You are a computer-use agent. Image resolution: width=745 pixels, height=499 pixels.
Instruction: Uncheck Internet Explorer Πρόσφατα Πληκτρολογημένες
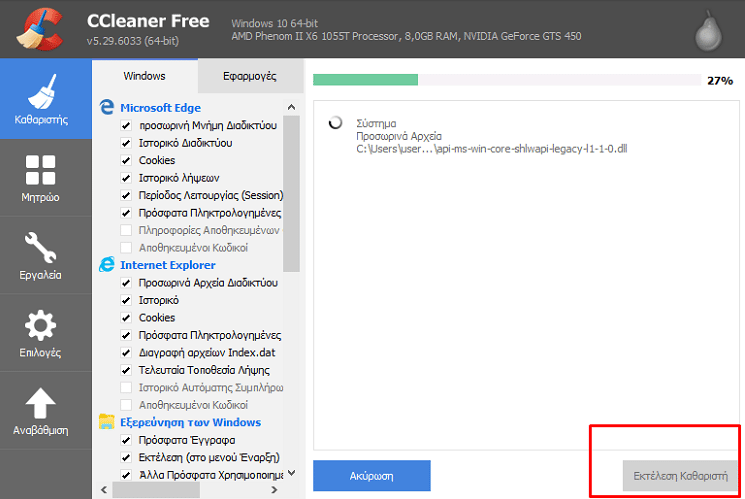[x=126, y=335]
